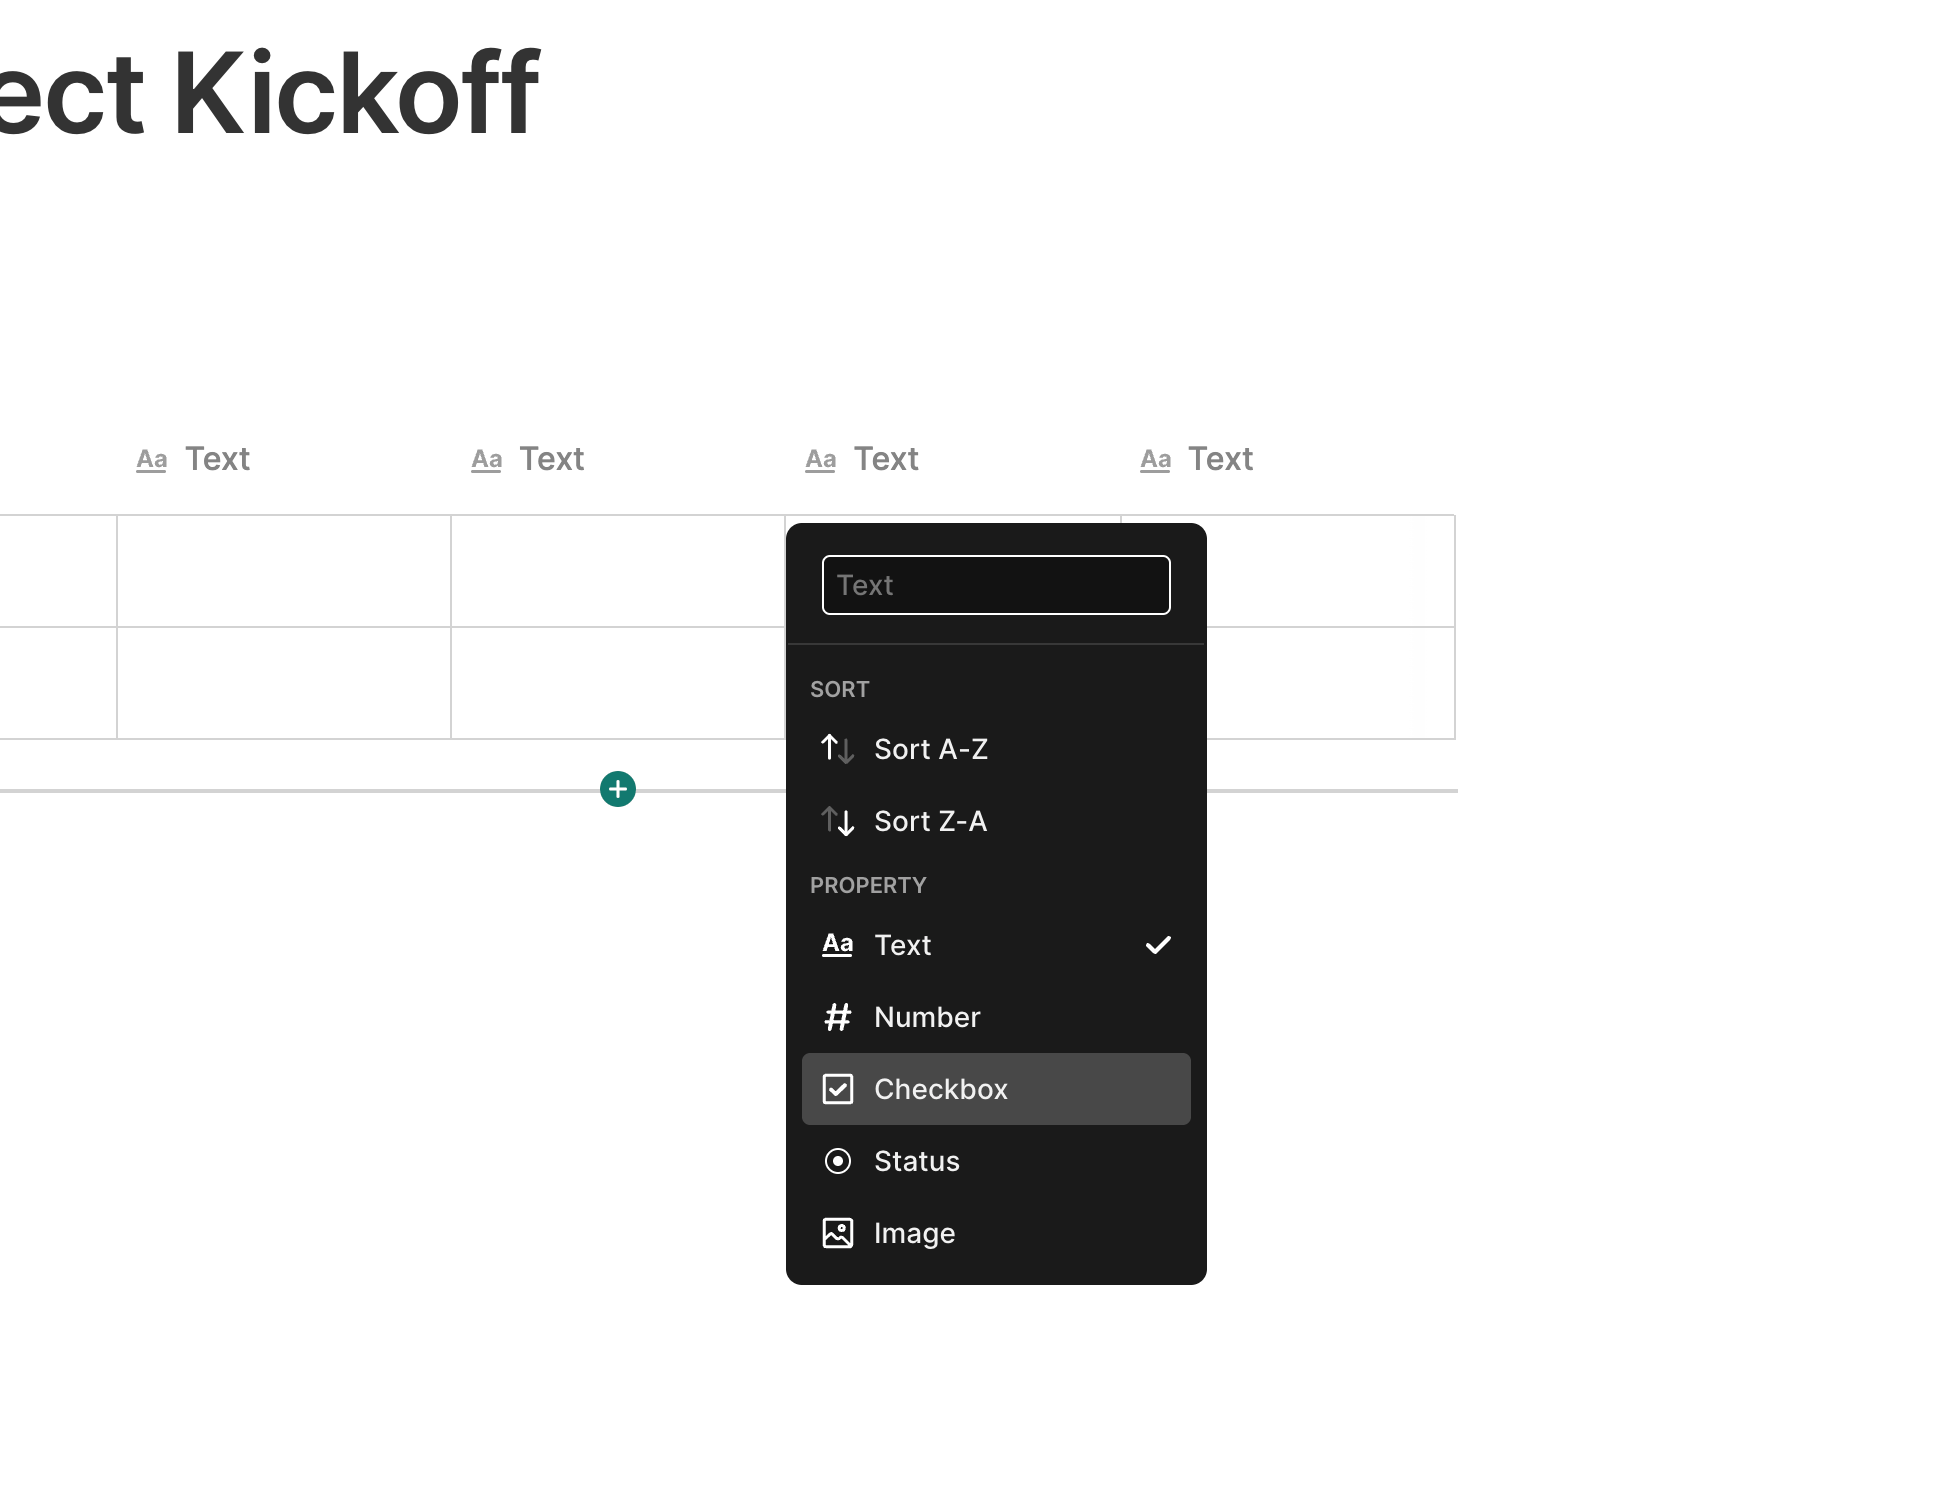
Task: Set property type to Number
Action: point(927,1017)
